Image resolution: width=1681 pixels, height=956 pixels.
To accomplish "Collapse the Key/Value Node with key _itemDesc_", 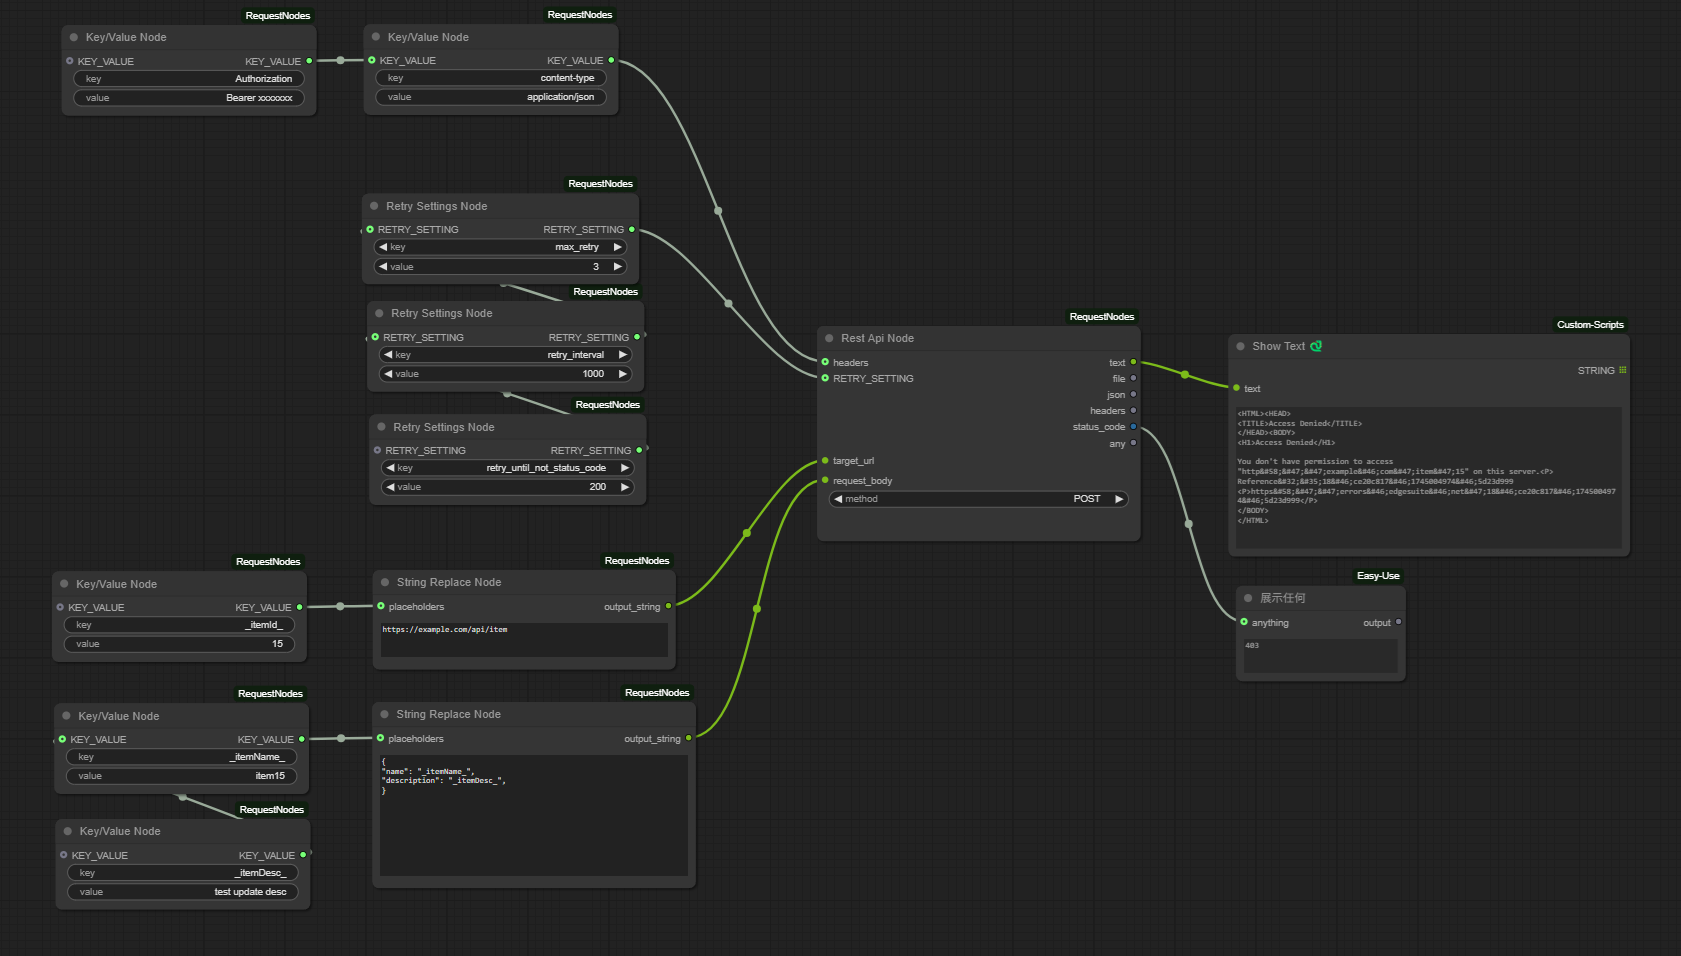I will click(68, 831).
